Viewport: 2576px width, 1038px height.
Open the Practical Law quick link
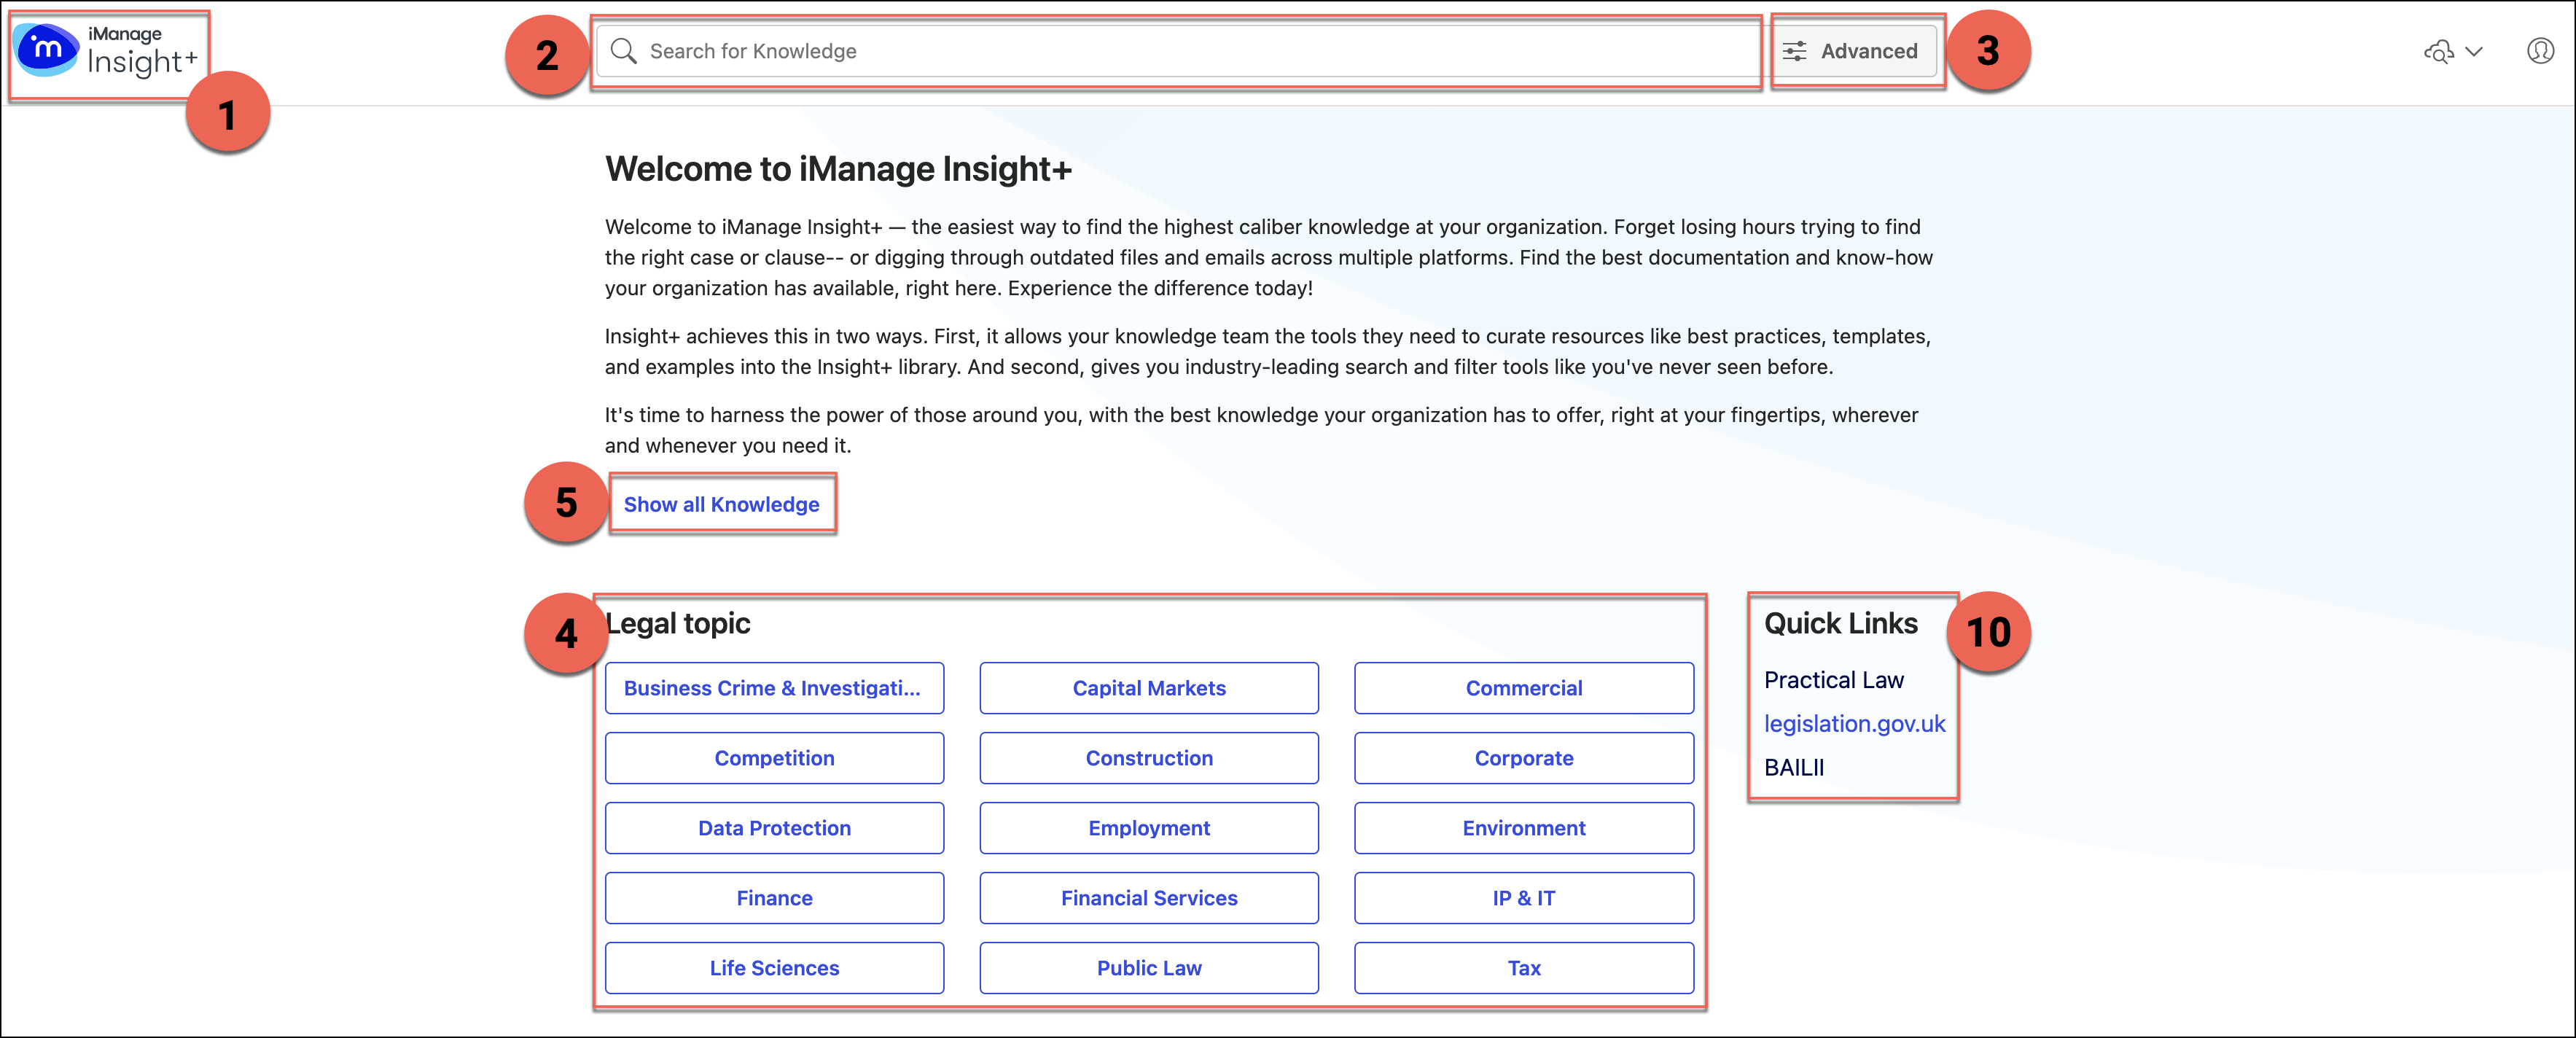click(1833, 680)
